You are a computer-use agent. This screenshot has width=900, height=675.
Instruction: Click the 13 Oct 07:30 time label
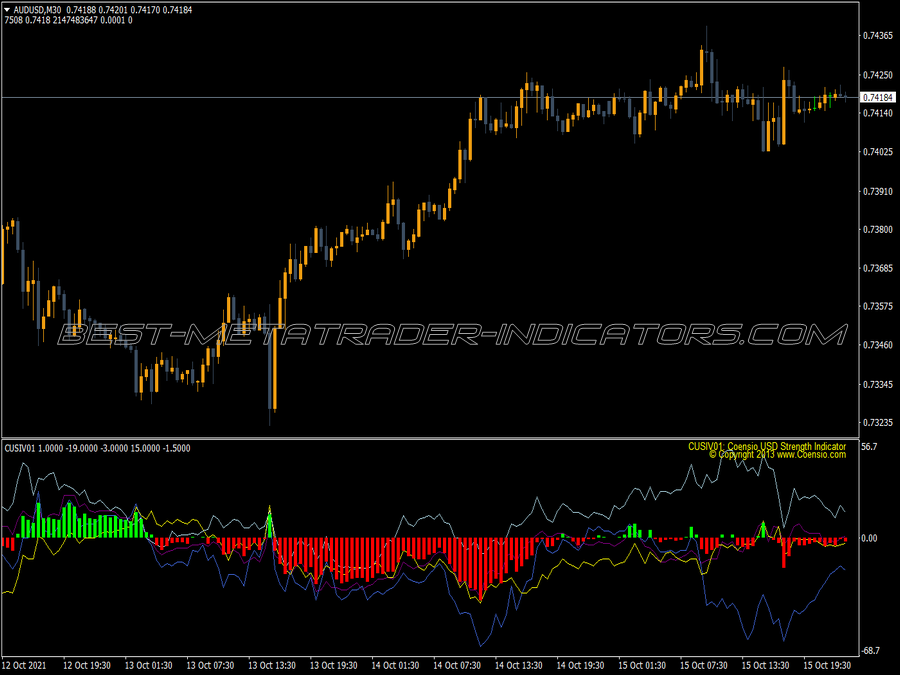(210, 666)
